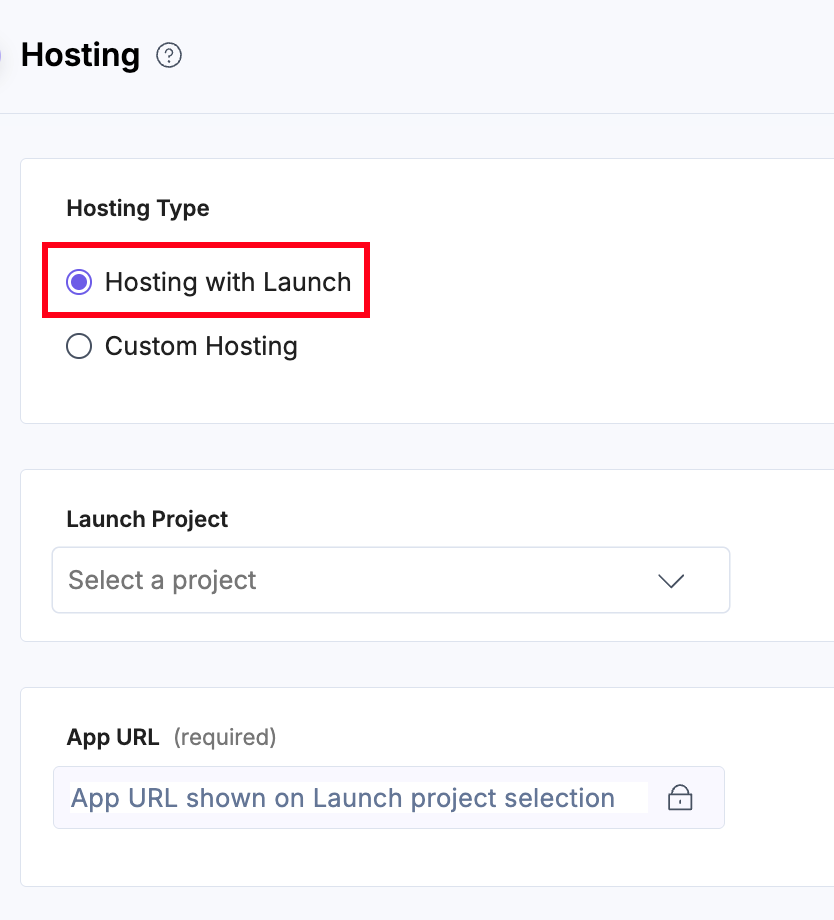Click the down arrow to list available projects
The image size is (834, 920).
pos(672,580)
